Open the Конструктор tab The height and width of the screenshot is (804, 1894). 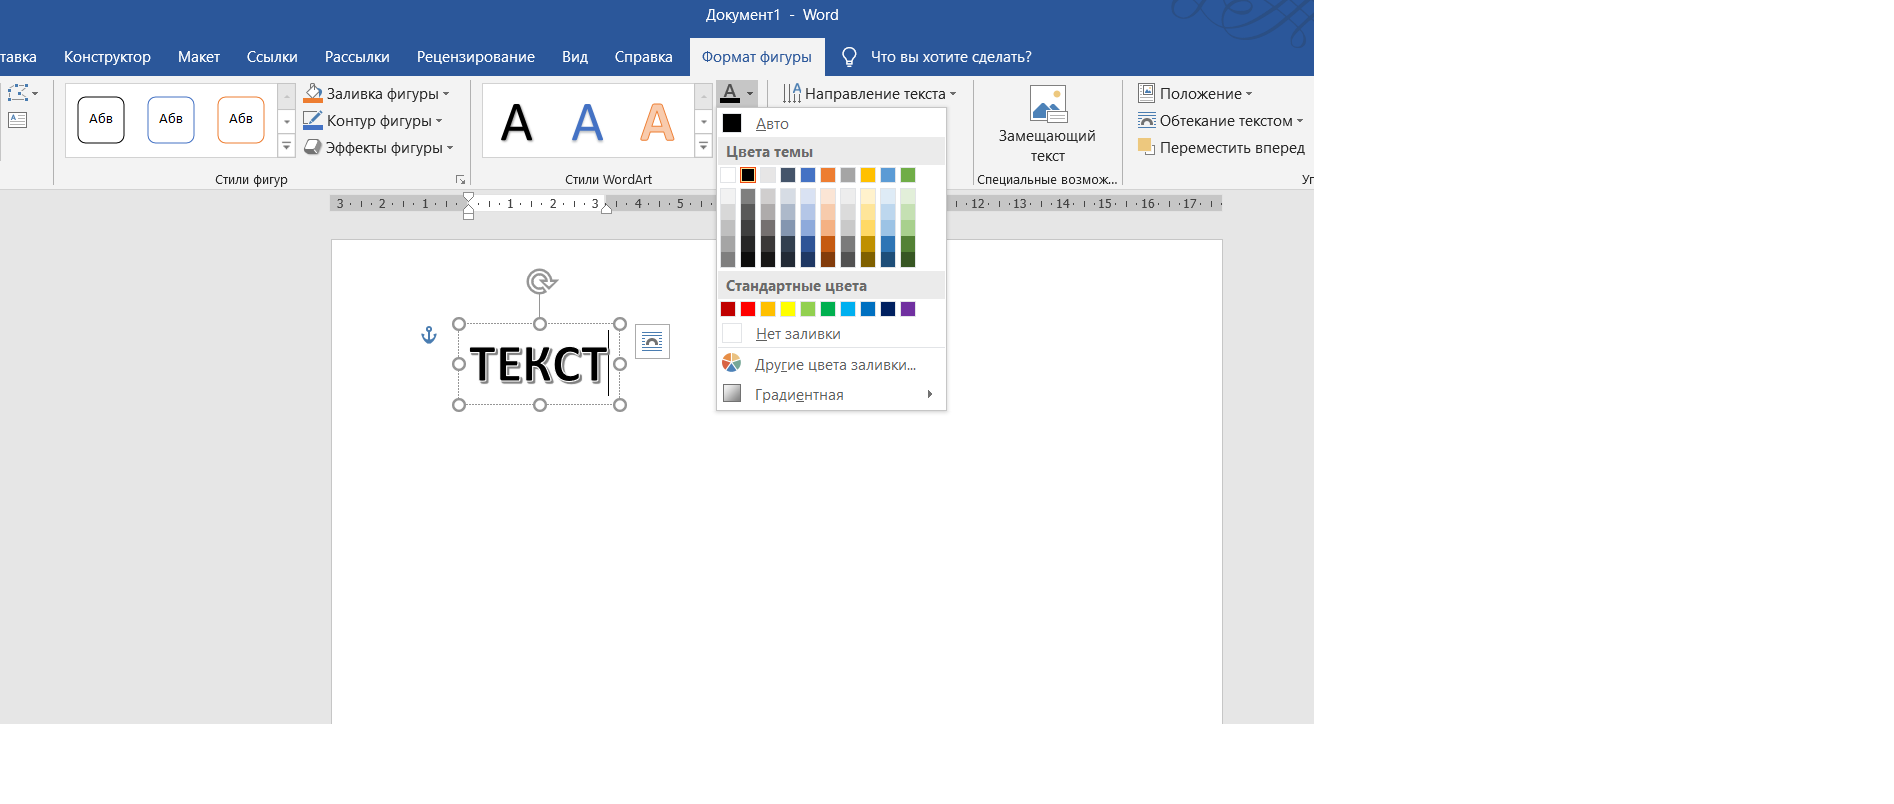(x=107, y=57)
